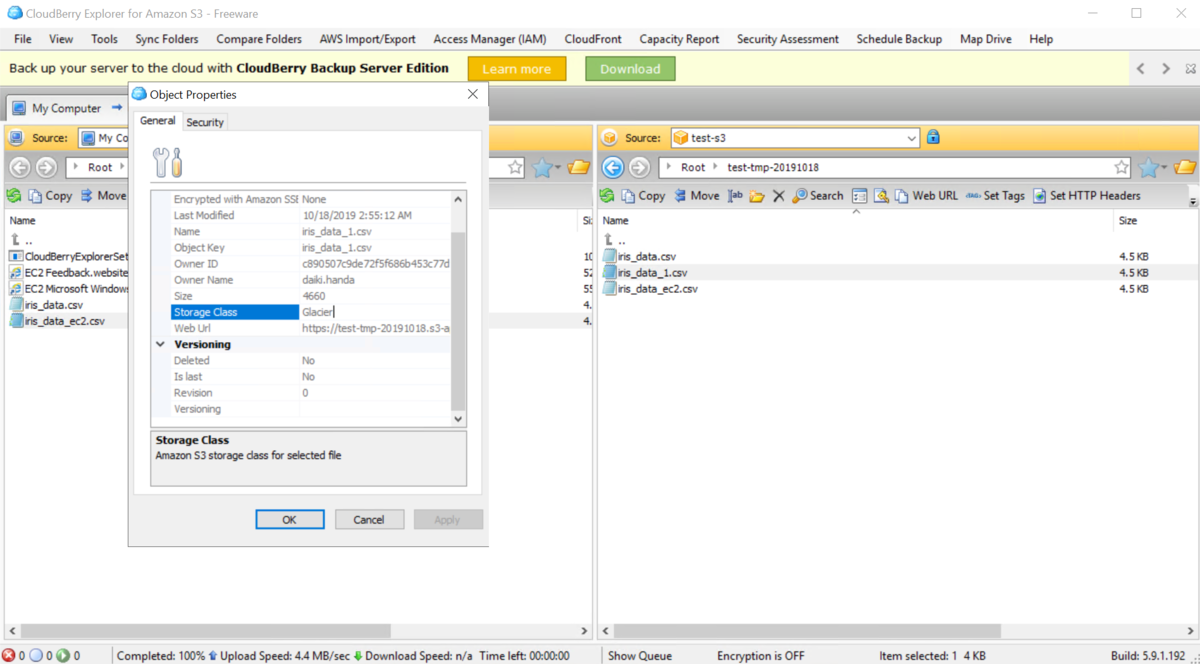The image size is (1200, 664).
Task: Dismiss the banner with its X
Action: (1190, 69)
